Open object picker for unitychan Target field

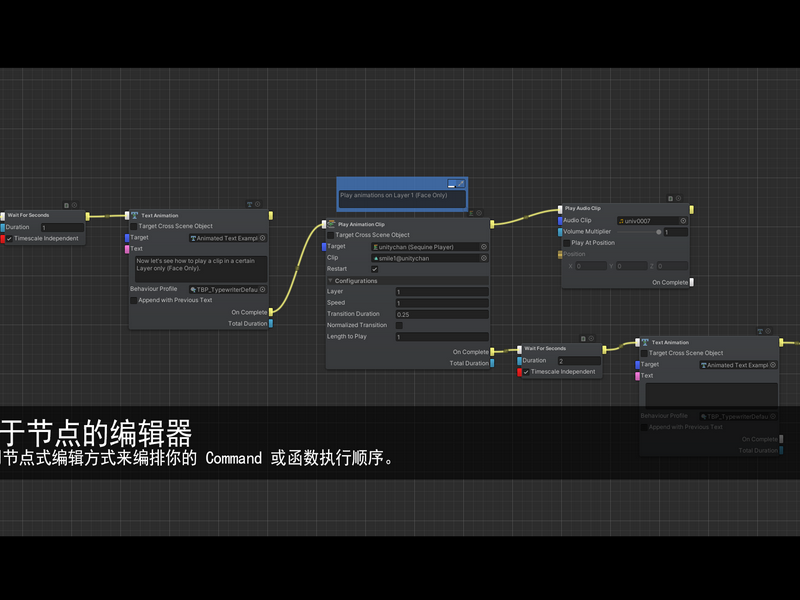pyautogui.click(x=484, y=247)
